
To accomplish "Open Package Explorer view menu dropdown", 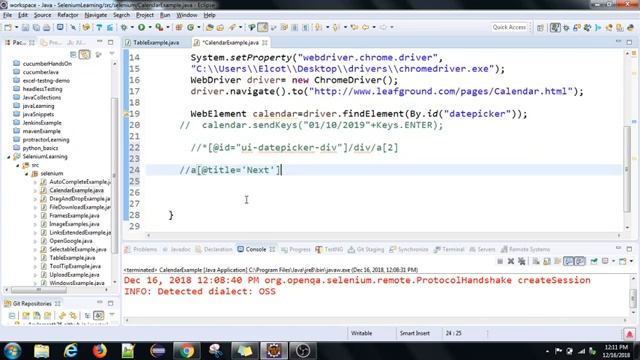I will 112,54.
